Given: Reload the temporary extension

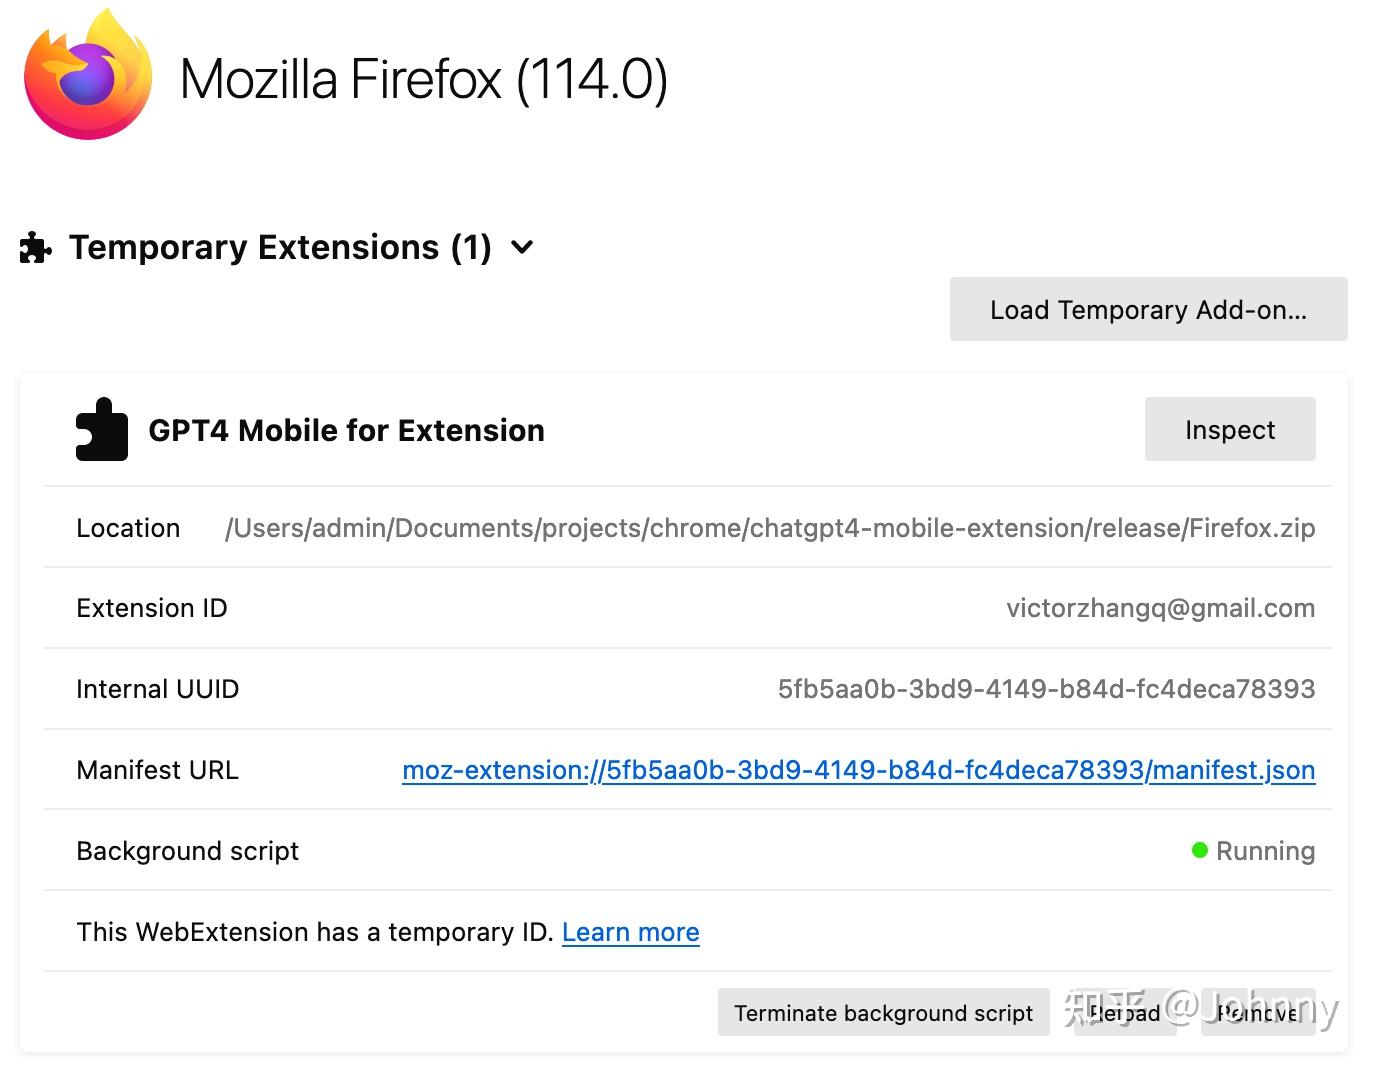Looking at the screenshot, I should coord(1124,1013).
